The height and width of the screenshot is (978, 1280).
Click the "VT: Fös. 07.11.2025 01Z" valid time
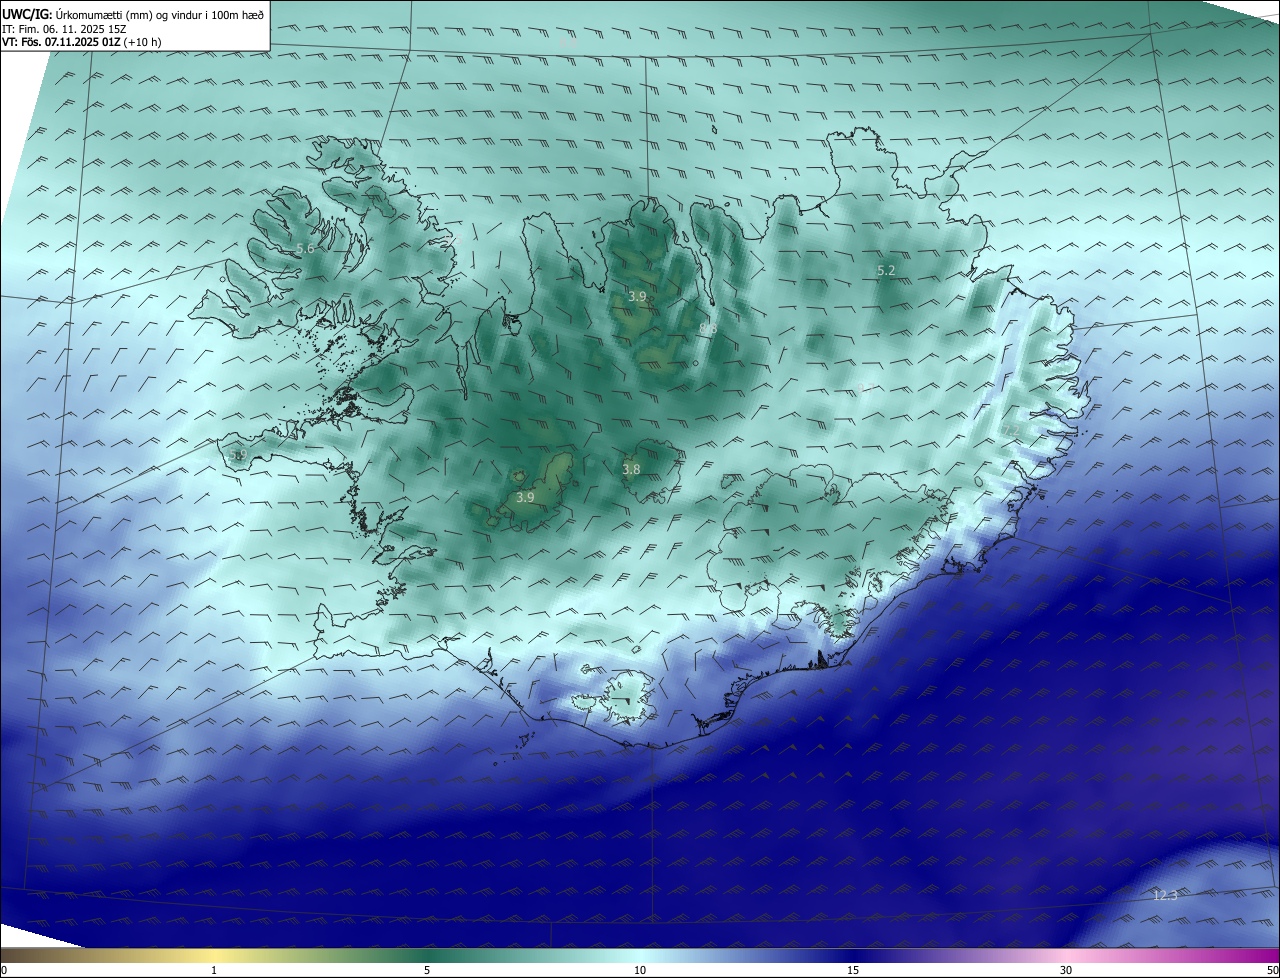tap(61, 42)
